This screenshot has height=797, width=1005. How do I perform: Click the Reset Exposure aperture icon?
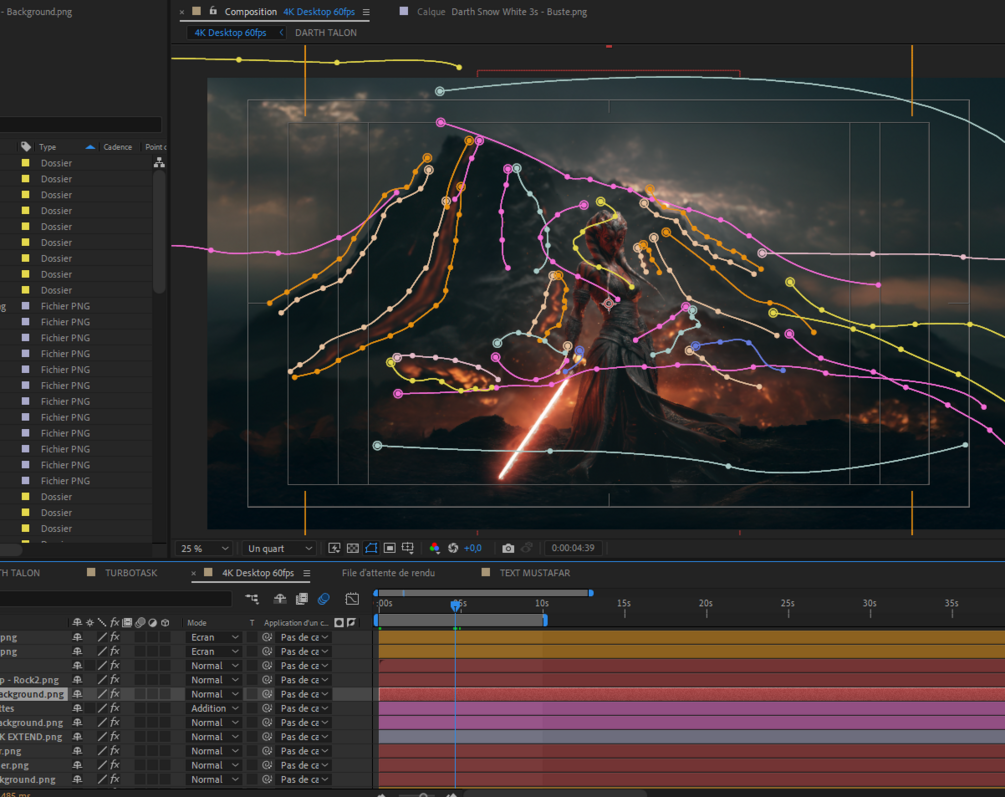(453, 548)
